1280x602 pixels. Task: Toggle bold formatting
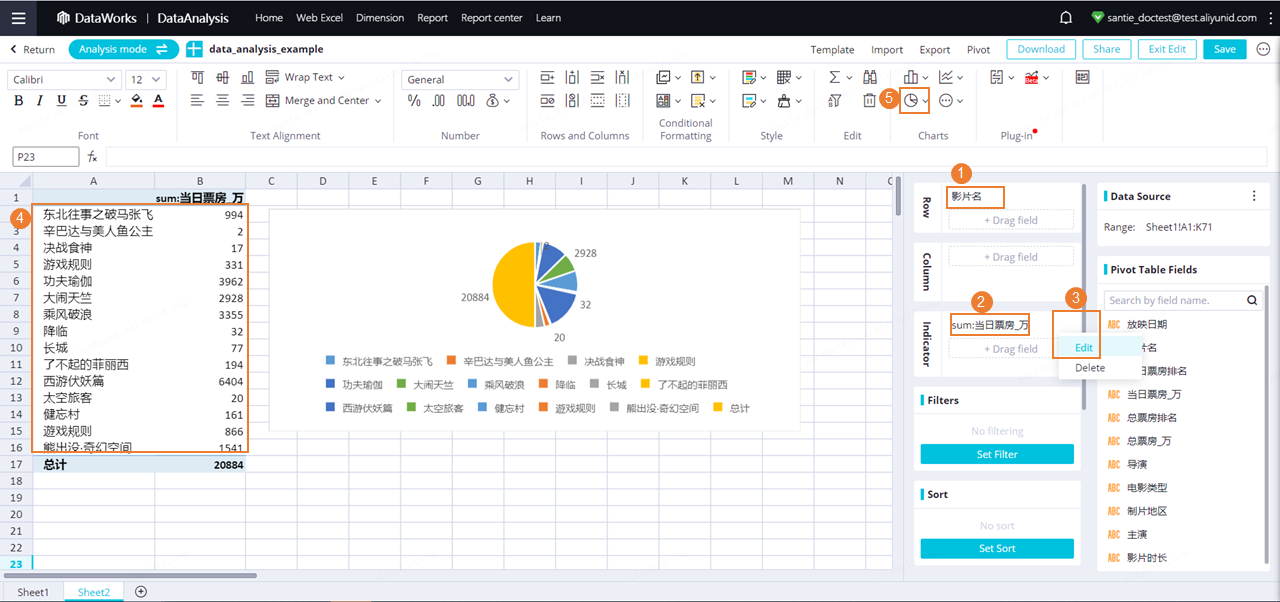tap(18, 100)
